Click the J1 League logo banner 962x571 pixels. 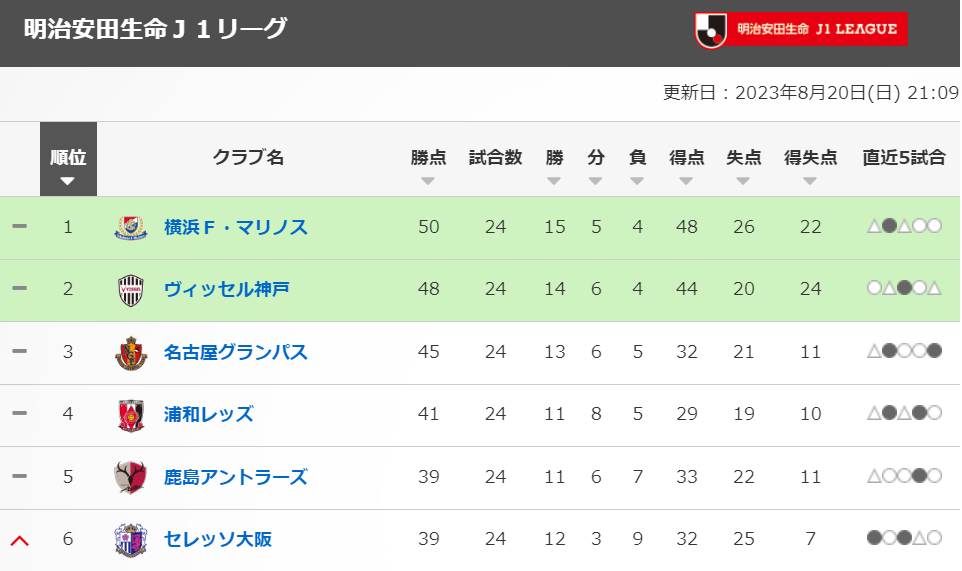pyautogui.click(x=801, y=30)
